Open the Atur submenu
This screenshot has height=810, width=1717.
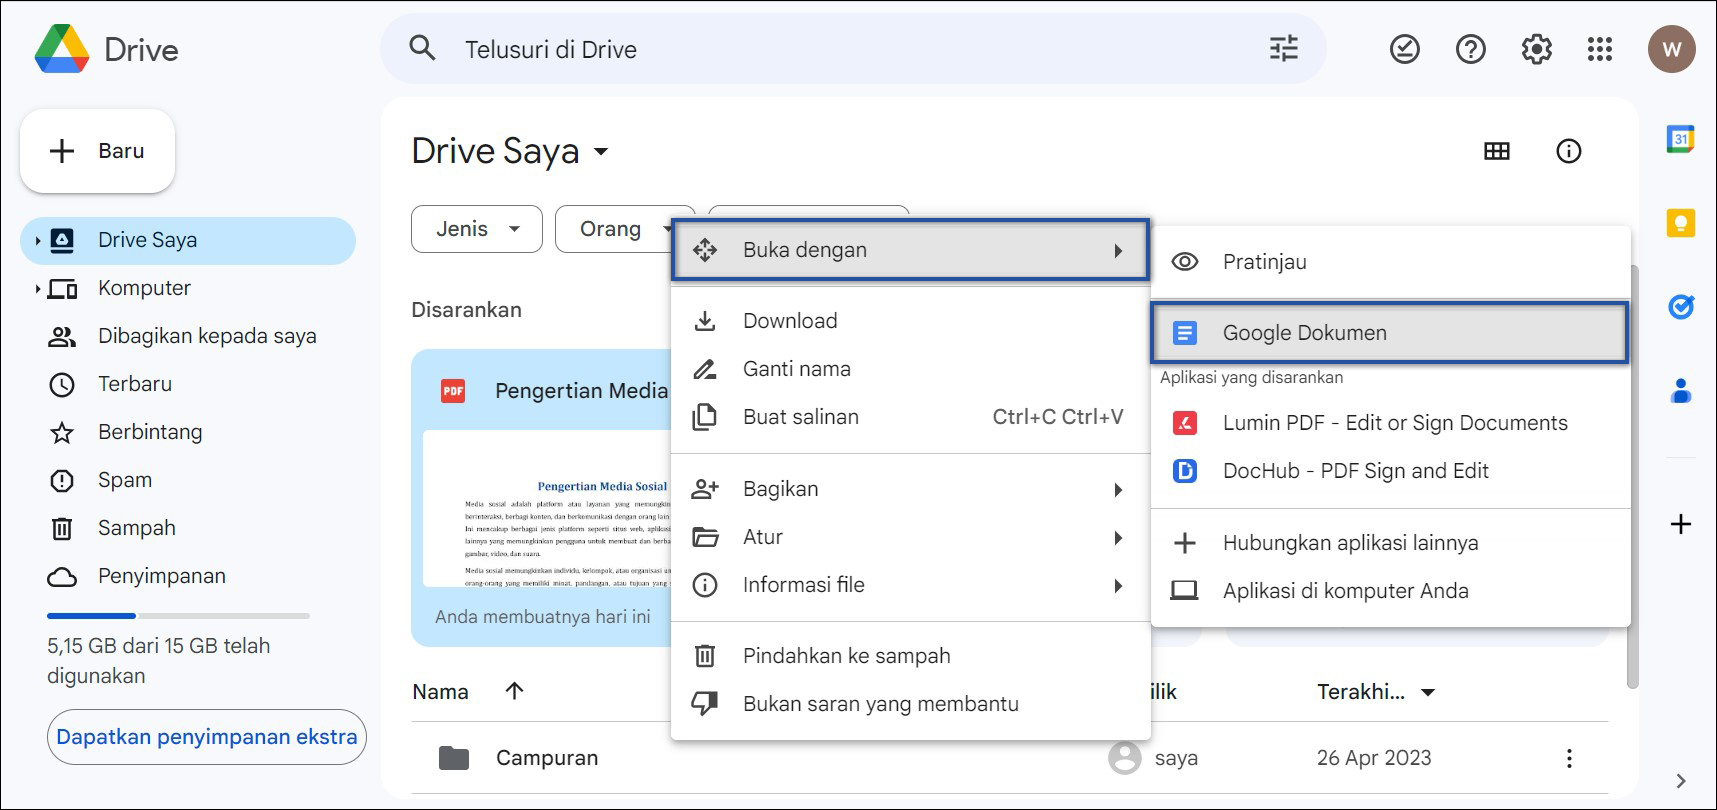point(910,537)
